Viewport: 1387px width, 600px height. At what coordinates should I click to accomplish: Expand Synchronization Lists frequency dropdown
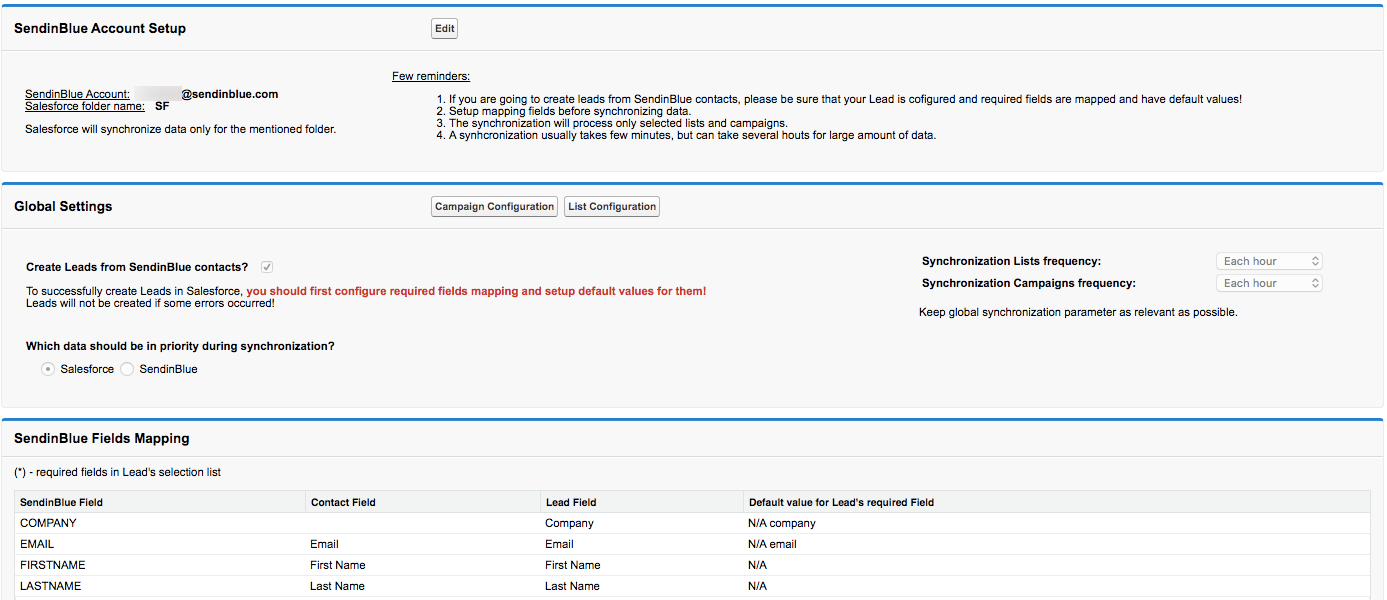pyautogui.click(x=1270, y=261)
